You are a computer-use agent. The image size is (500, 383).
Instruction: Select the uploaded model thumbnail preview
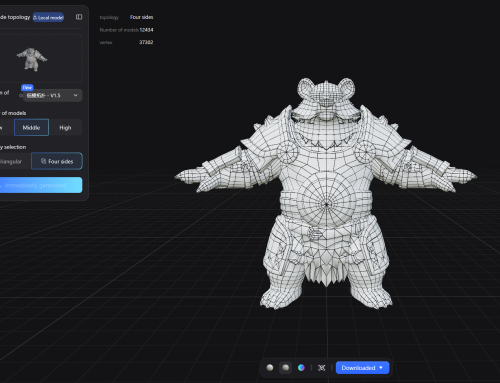32,59
